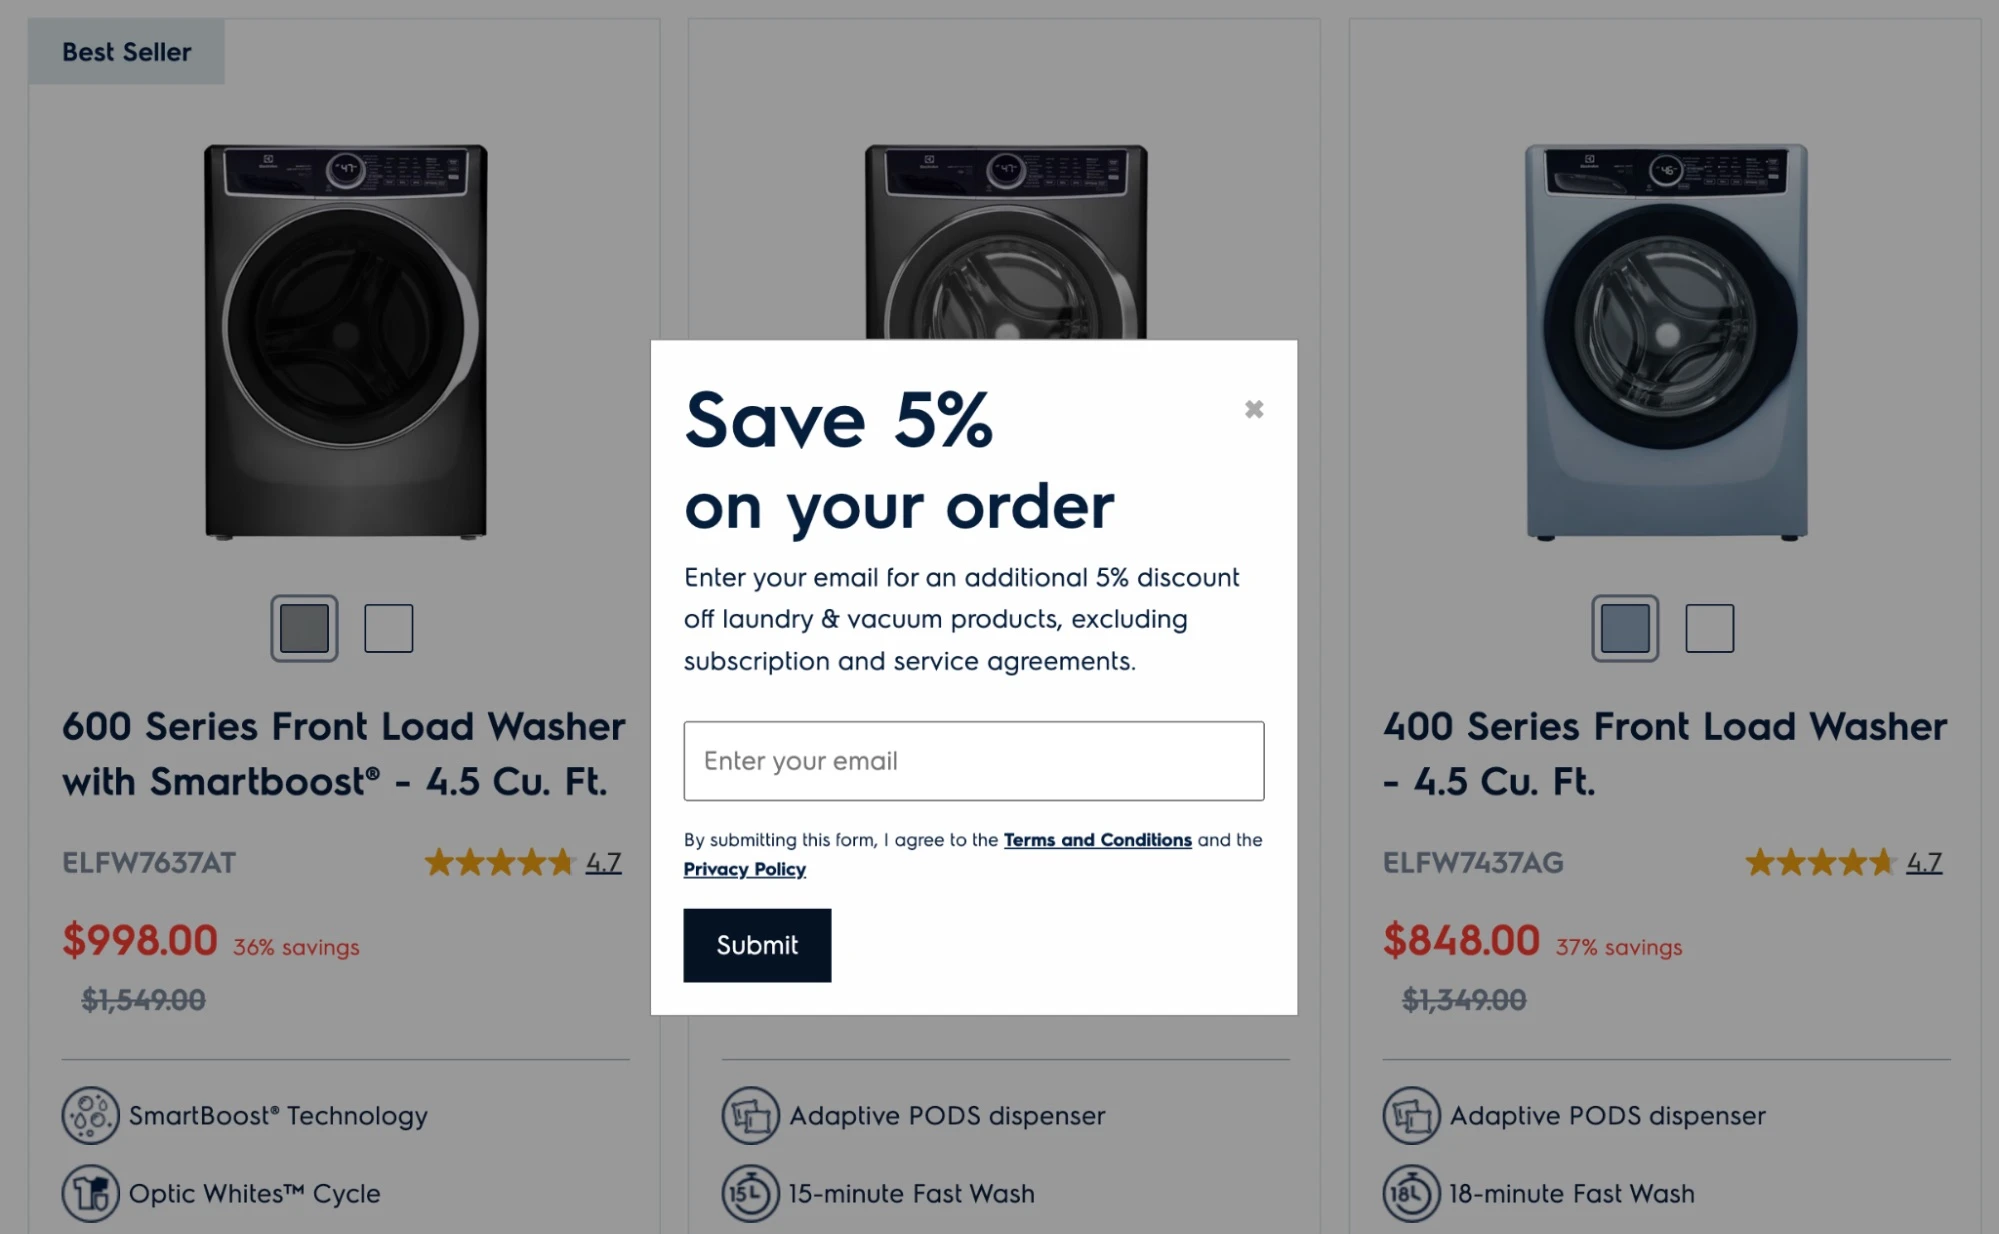The image size is (1999, 1234).
Task: Open the 600 Series Front Load Washer title
Action: click(343, 754)
